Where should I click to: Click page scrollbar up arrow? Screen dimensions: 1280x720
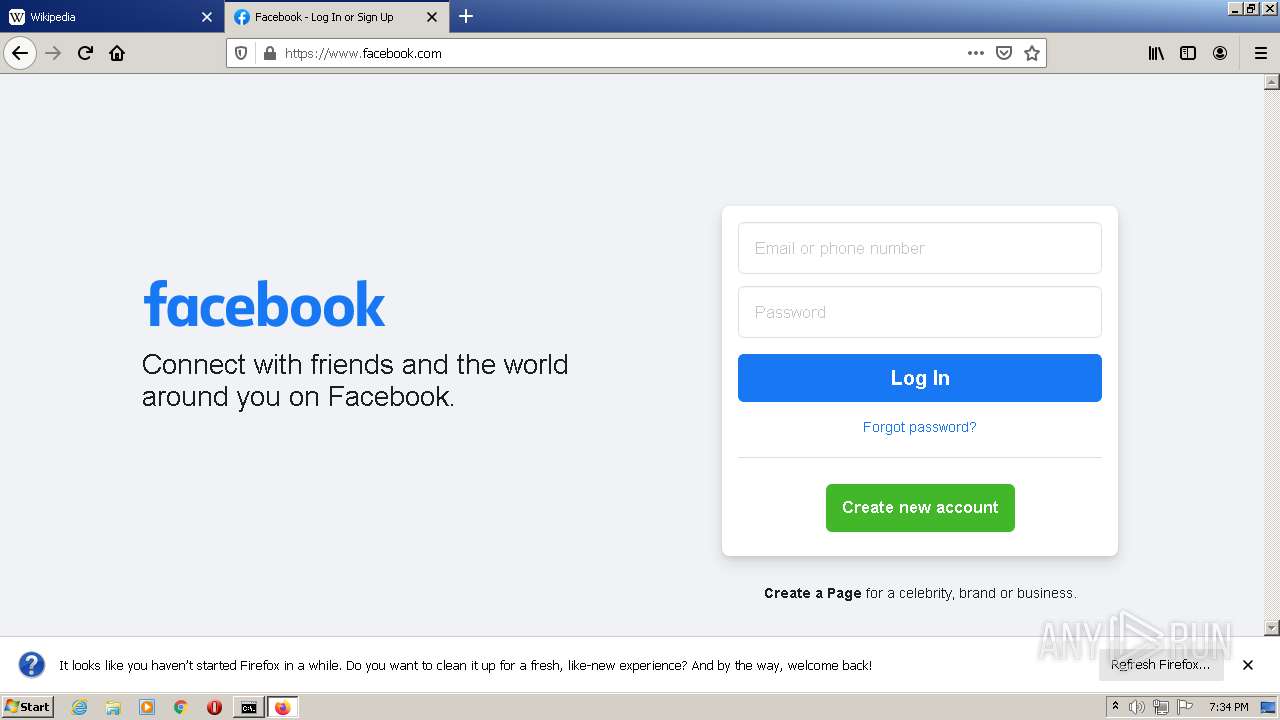pos(1272,82)
